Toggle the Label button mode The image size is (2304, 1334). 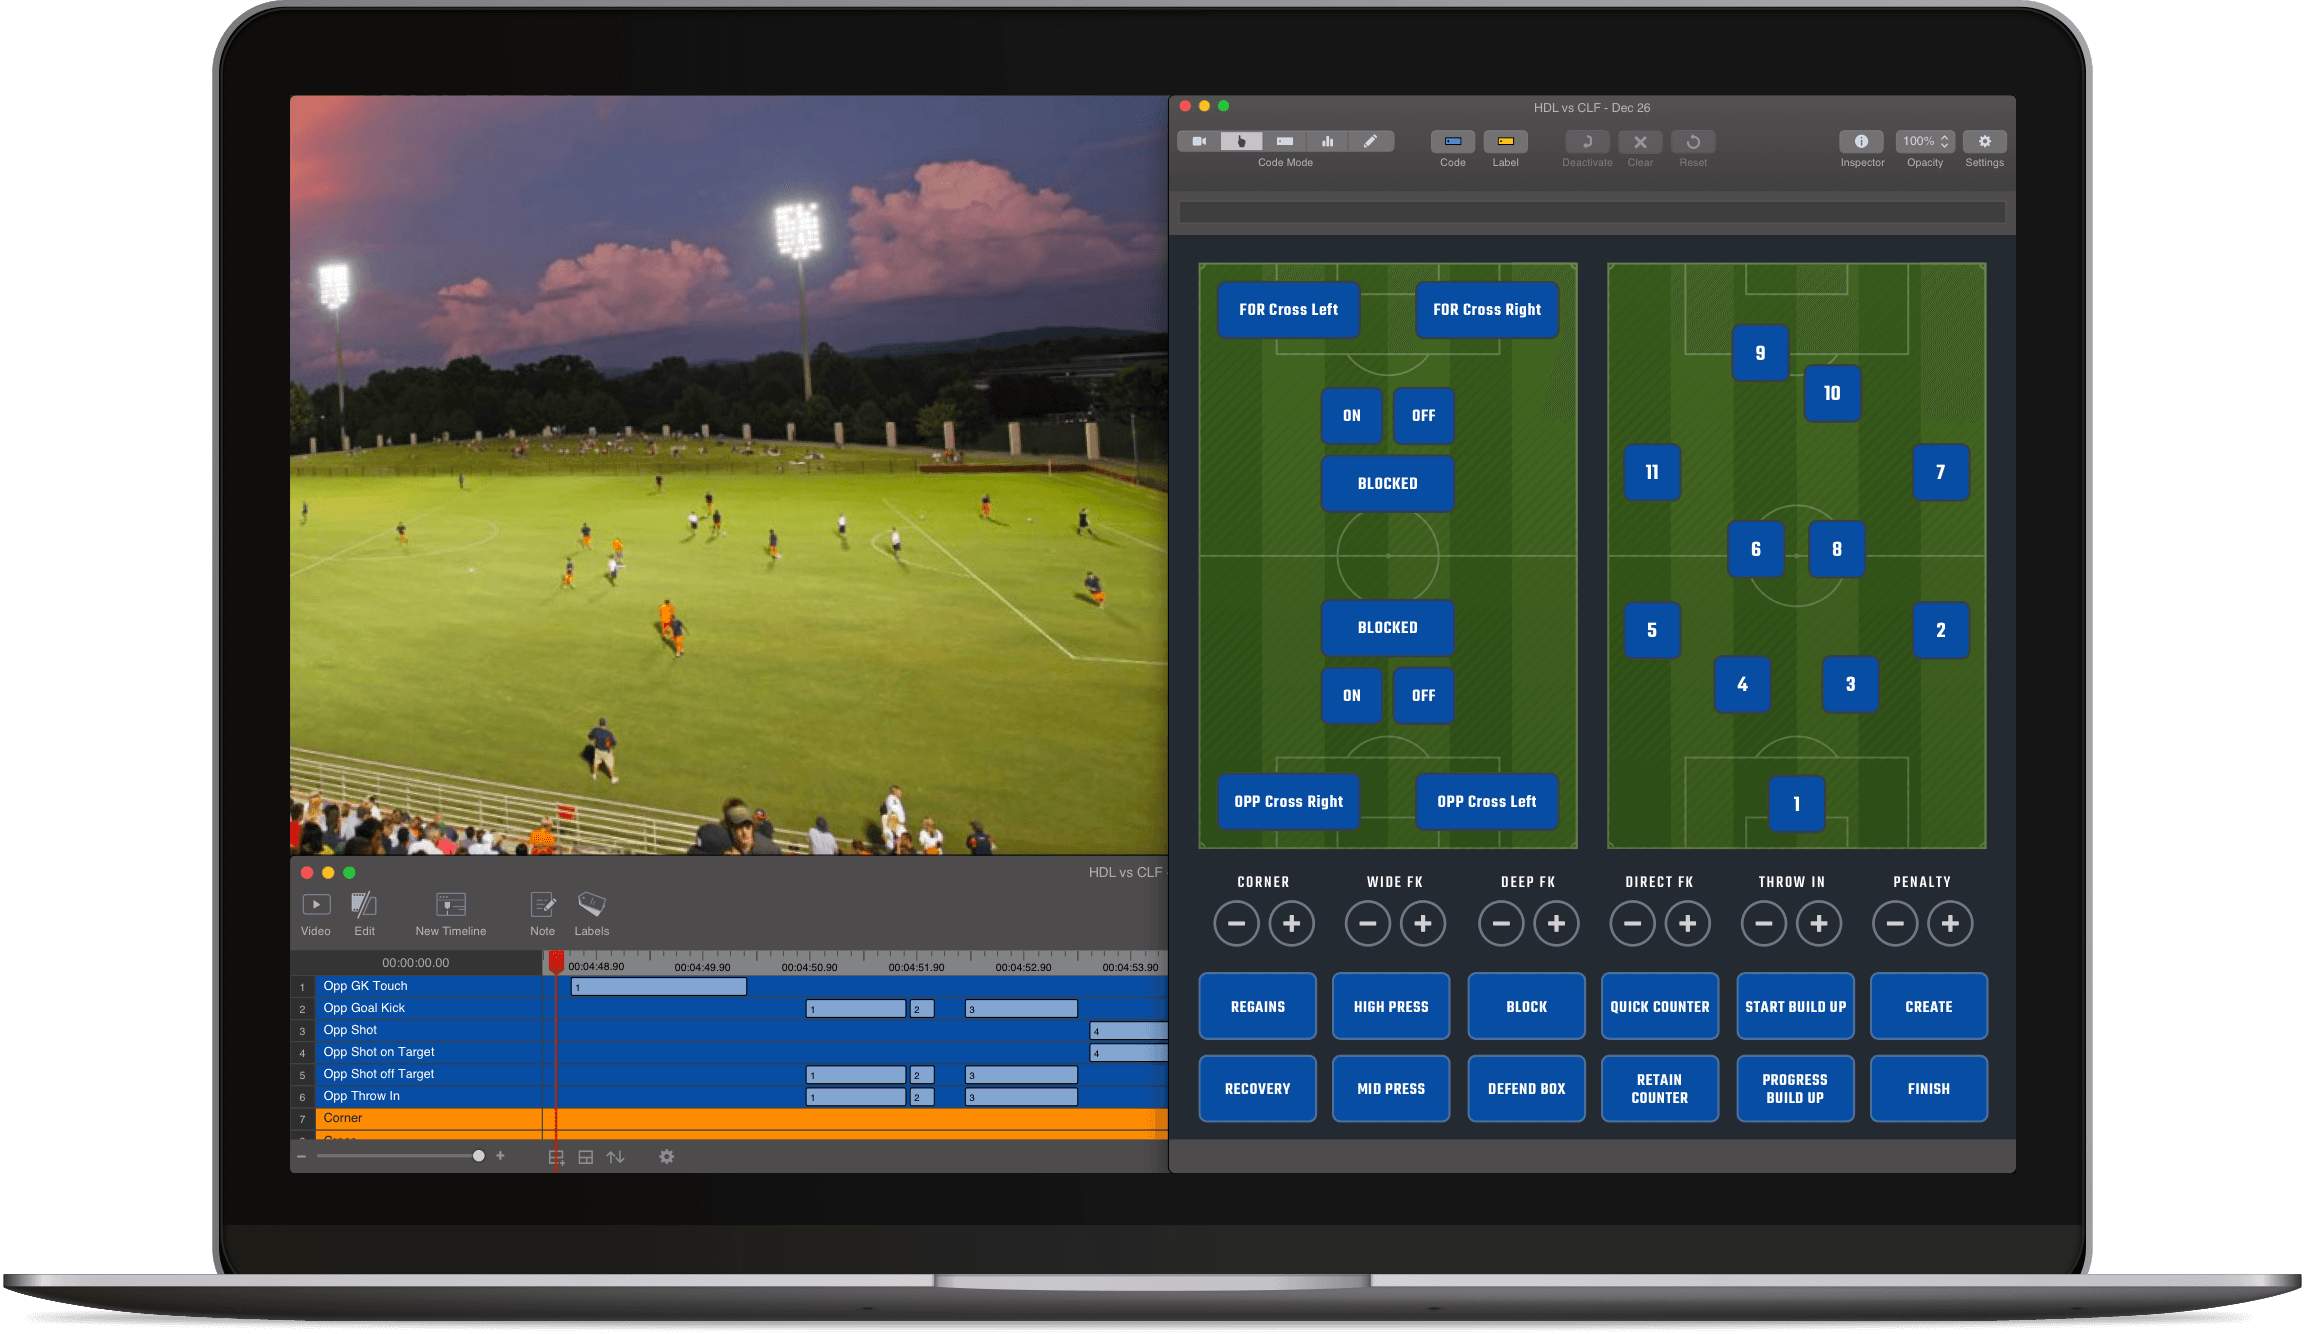click(x=1506, y=141)
